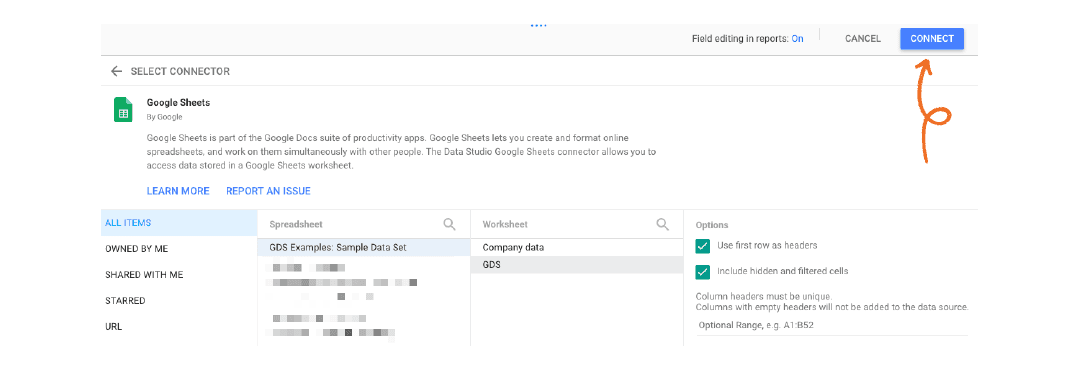Open the LEARN MORE link
This screenshot has height=370, width=1078.
tap(178, 191)
